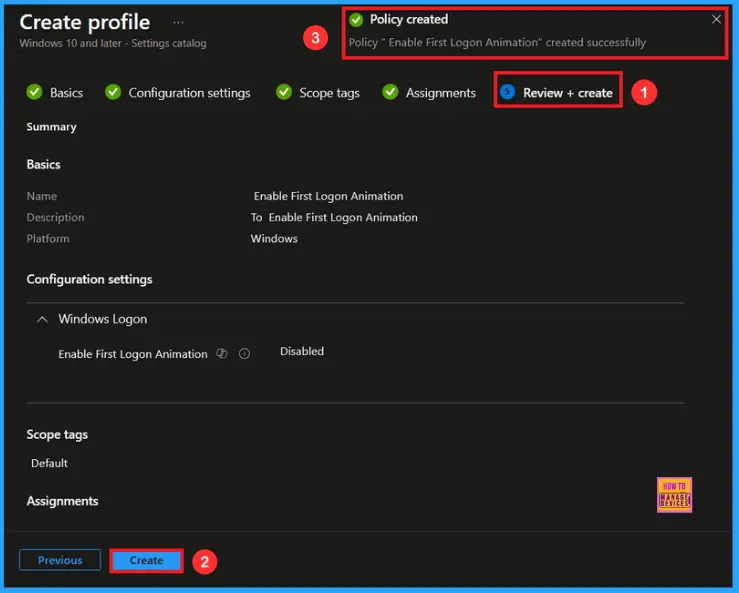
Task: Dismiss the Policy created notification
Action: [716, 19]
